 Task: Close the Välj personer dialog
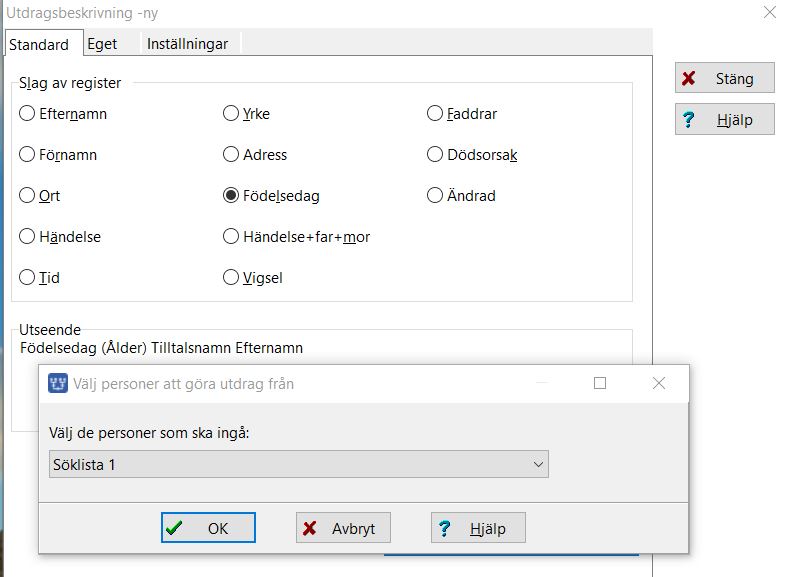click(658, 383)
